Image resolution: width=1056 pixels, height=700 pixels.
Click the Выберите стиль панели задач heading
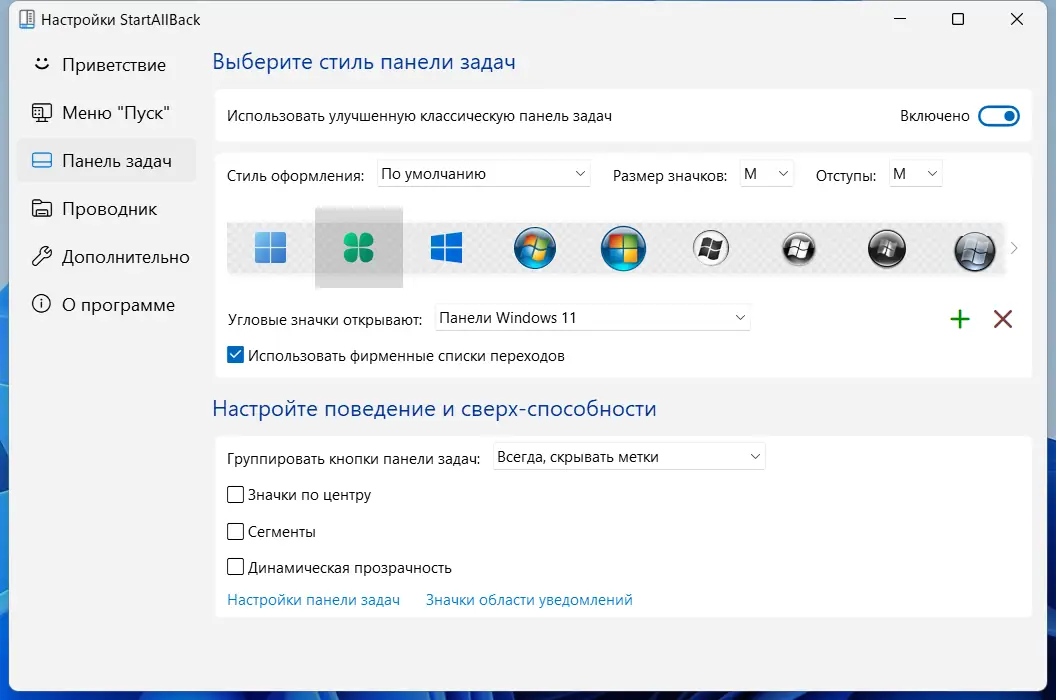[x=364, y=62]
